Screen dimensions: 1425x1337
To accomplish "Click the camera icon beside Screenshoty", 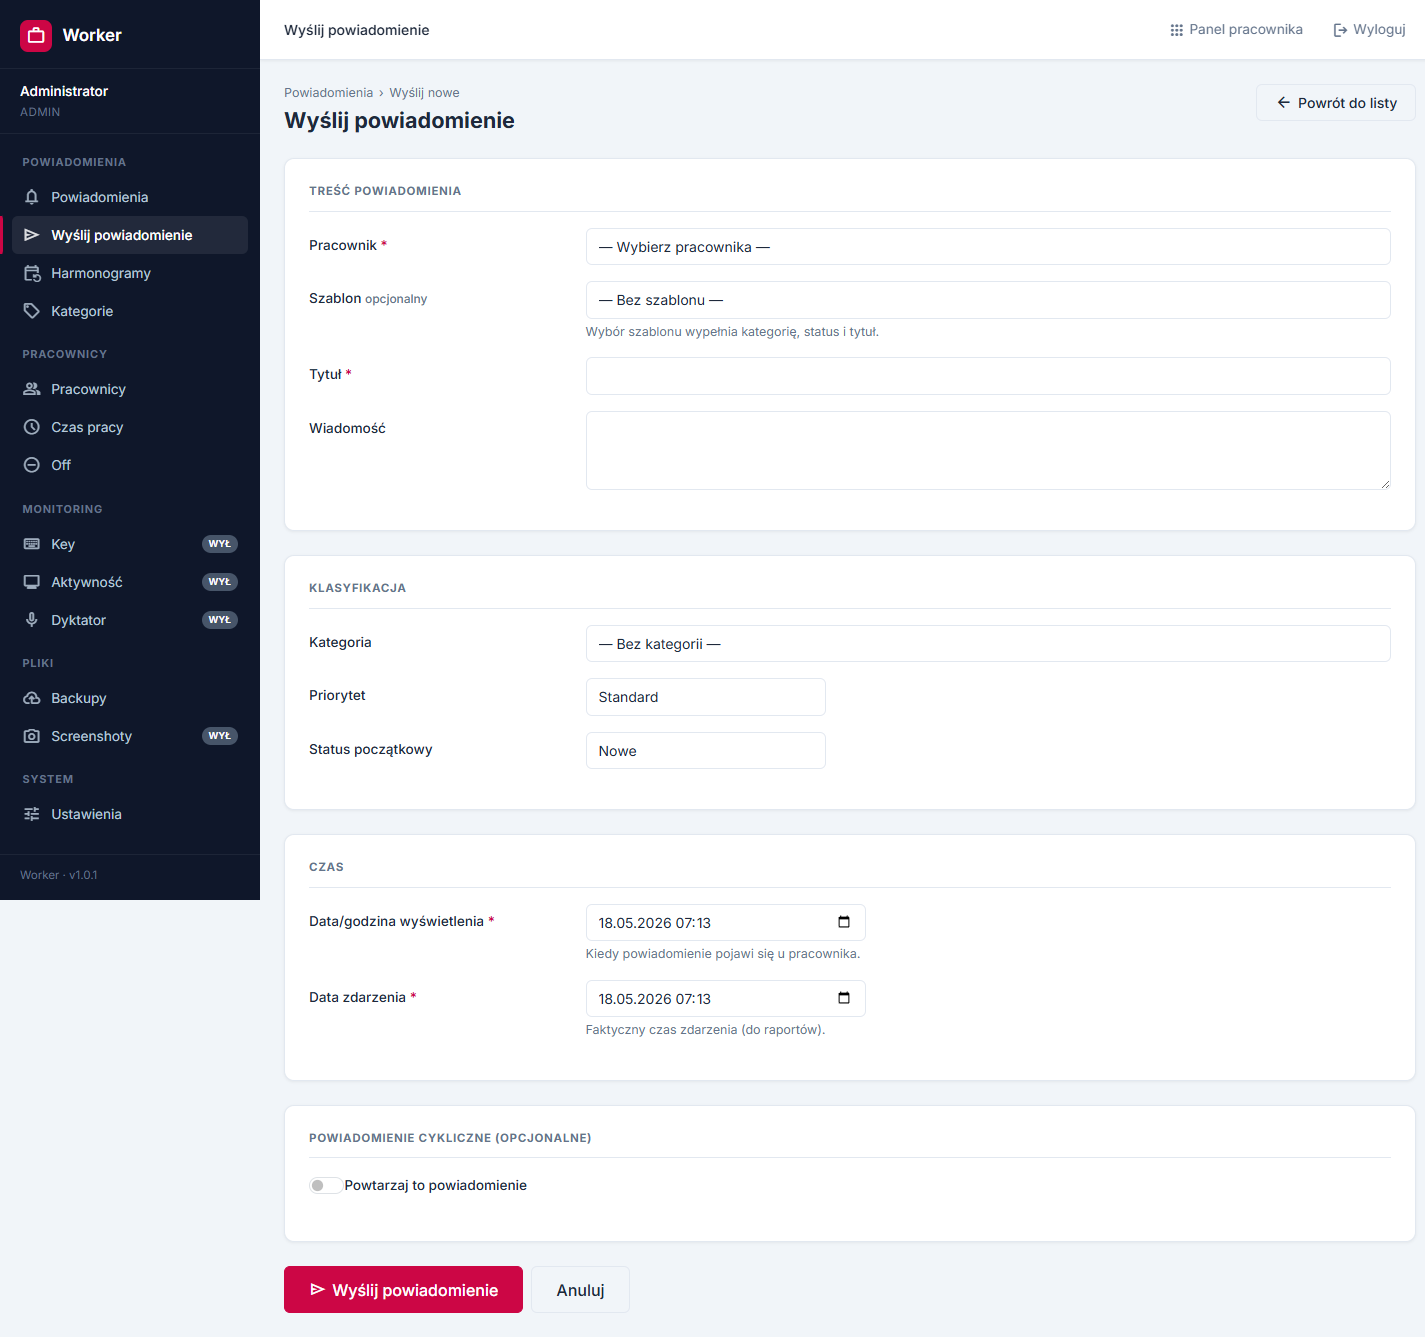I will click(x=32, y=736).
